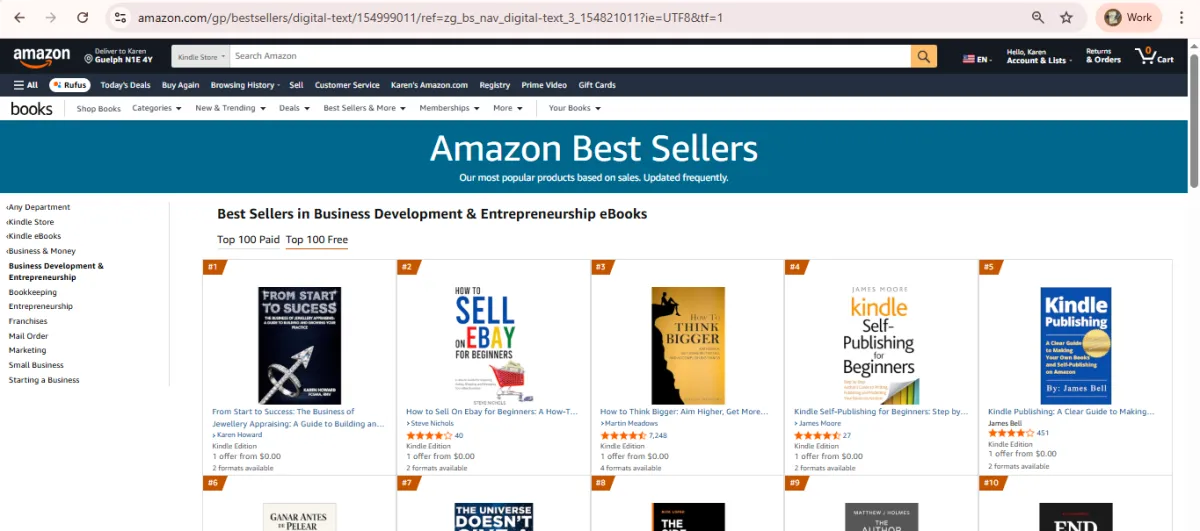Click in the Search Amazon field
The image size is (1200, 531).
570,57
